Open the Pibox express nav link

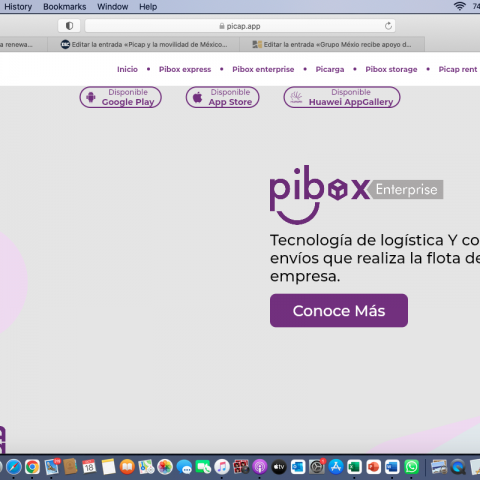(185, 69)
